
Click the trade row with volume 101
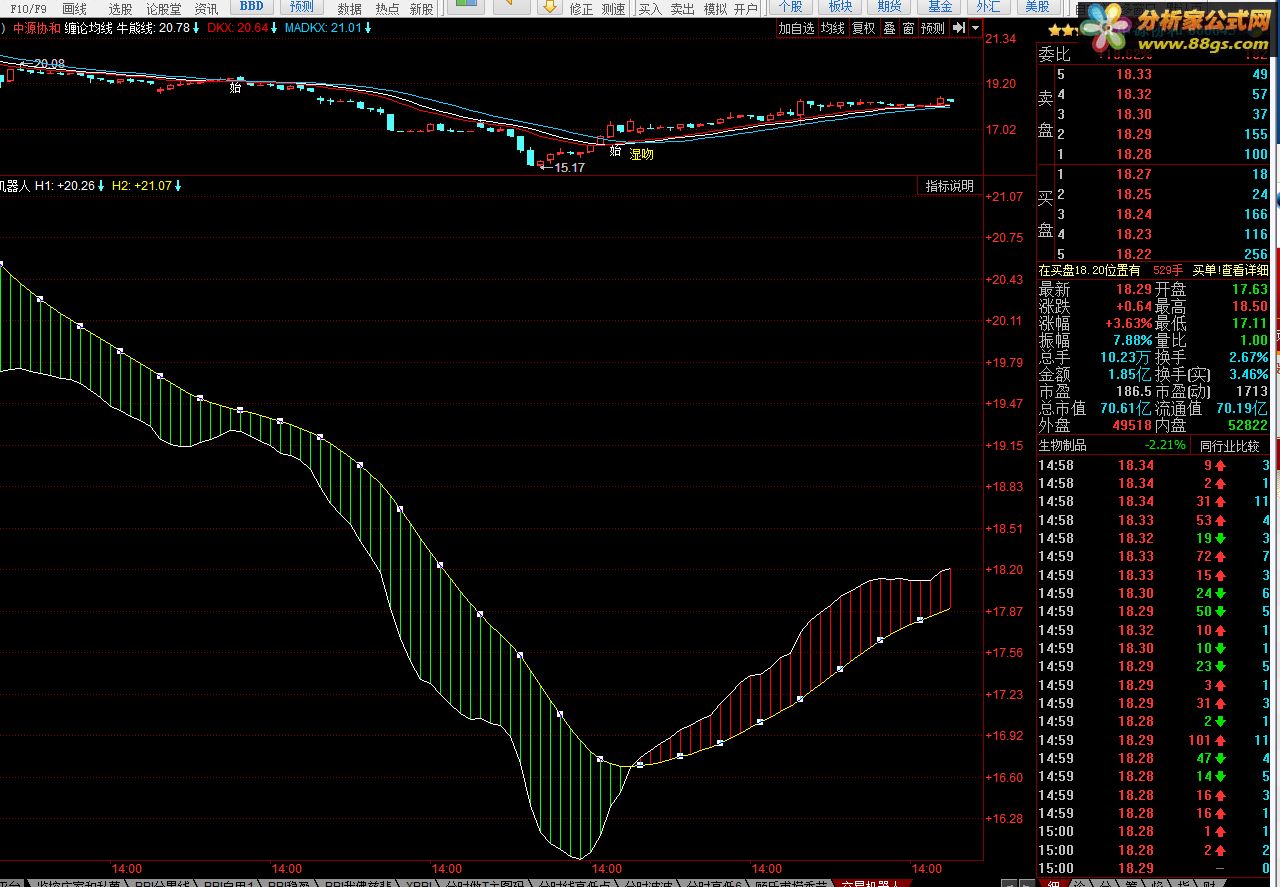tap(1155, 740)
